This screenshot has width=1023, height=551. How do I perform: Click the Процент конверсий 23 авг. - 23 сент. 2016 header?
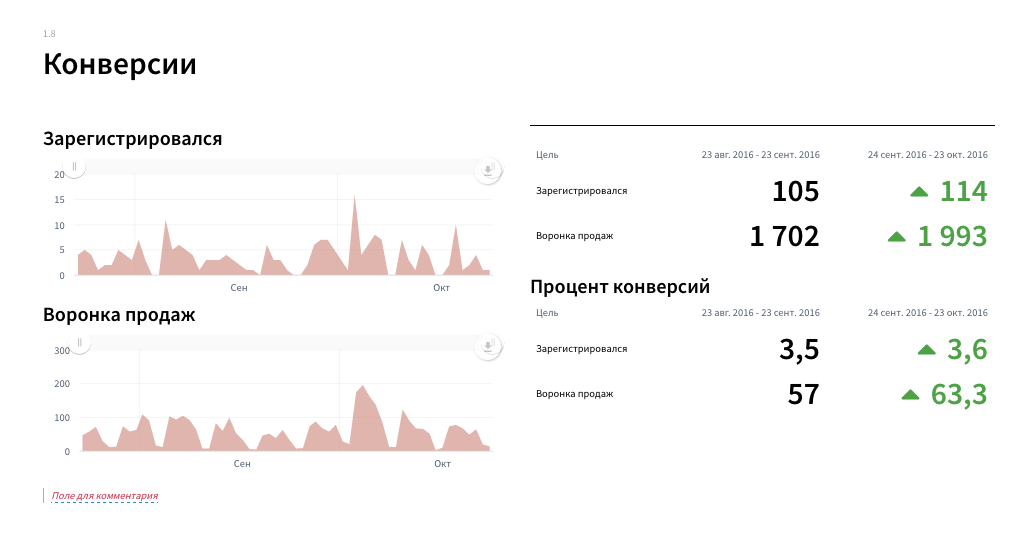pyautogui.click(x=761, y=313)
